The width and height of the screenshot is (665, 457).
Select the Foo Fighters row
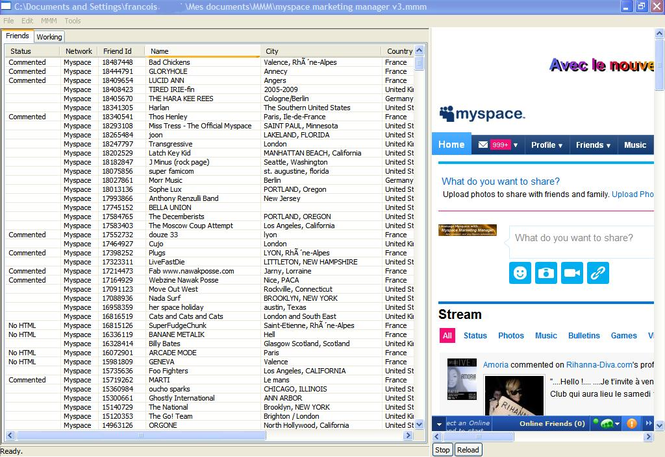pos(210,371)
